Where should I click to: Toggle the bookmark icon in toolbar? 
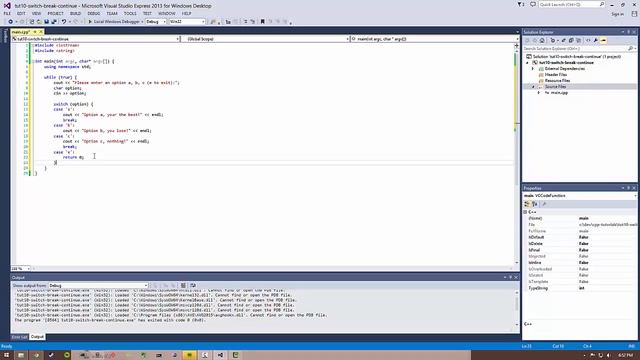point(262,22)
